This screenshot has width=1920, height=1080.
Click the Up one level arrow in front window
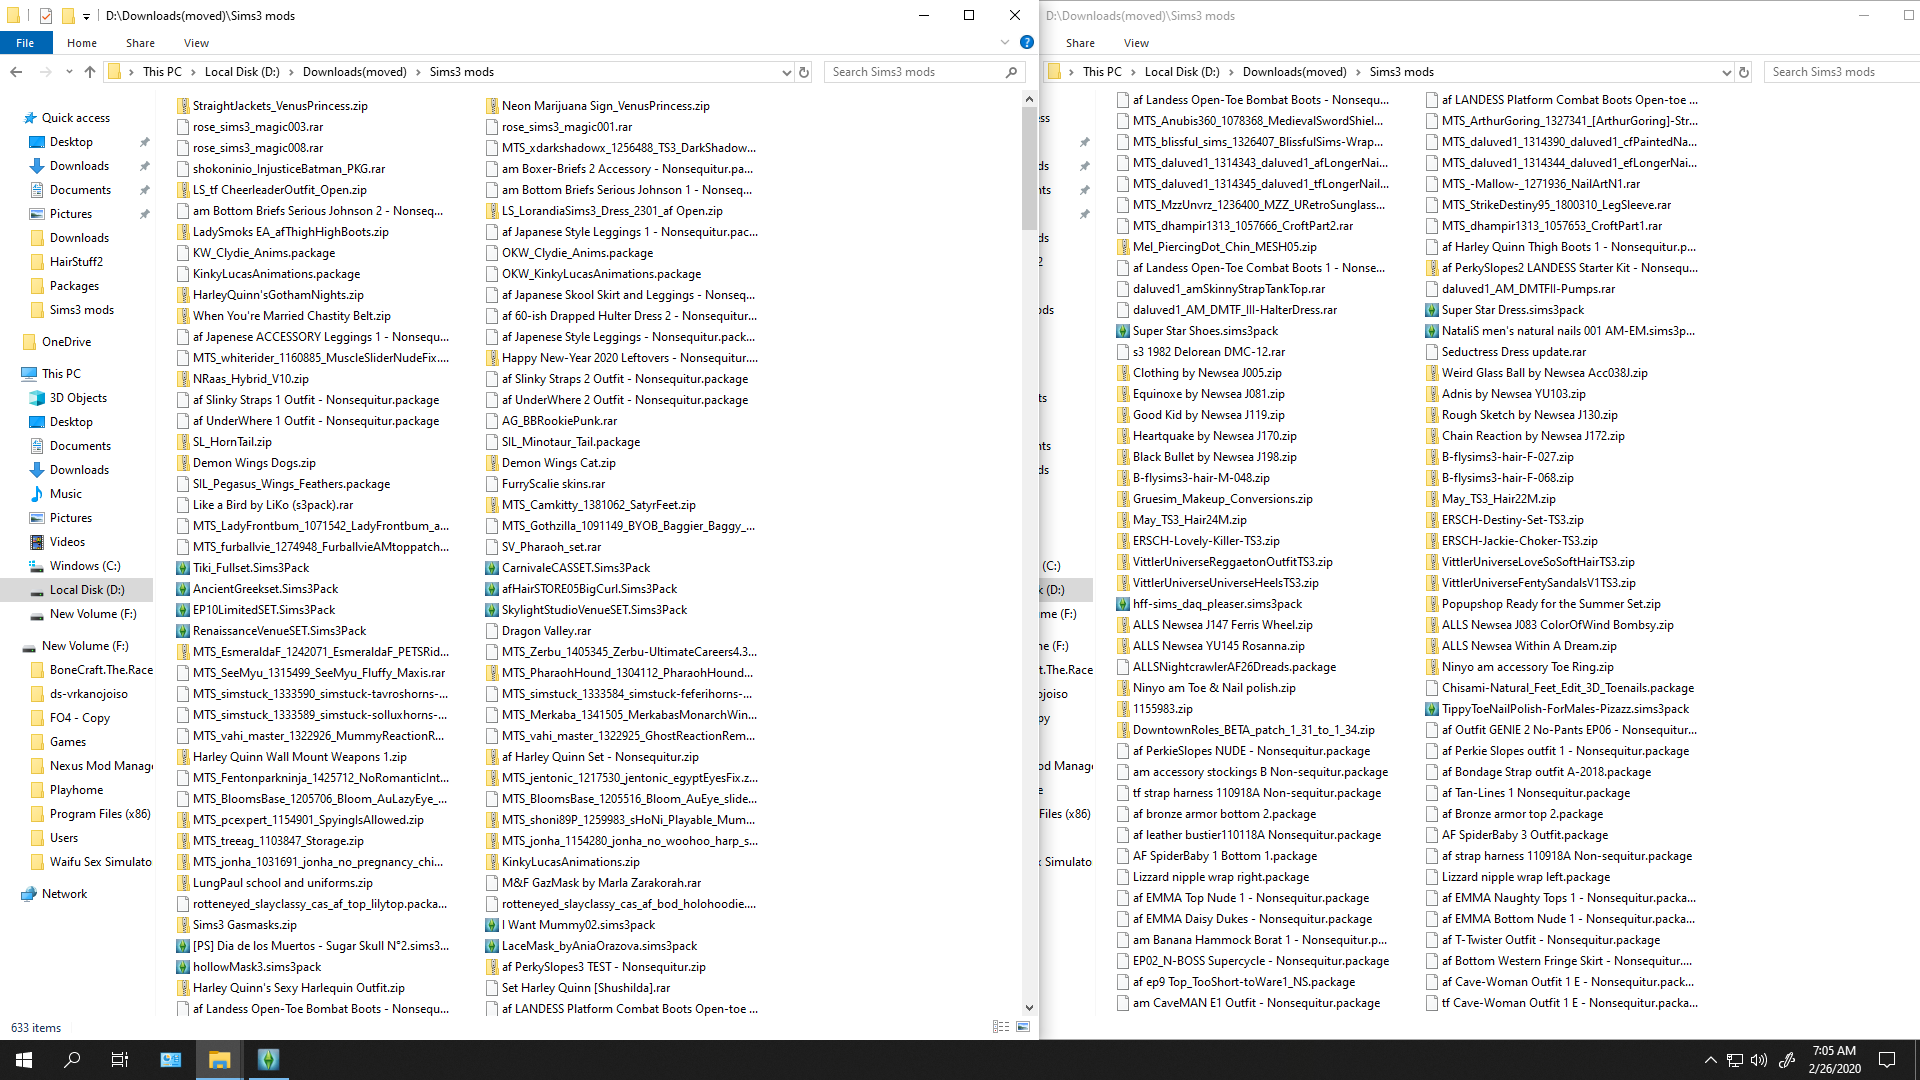pos(90,72)
